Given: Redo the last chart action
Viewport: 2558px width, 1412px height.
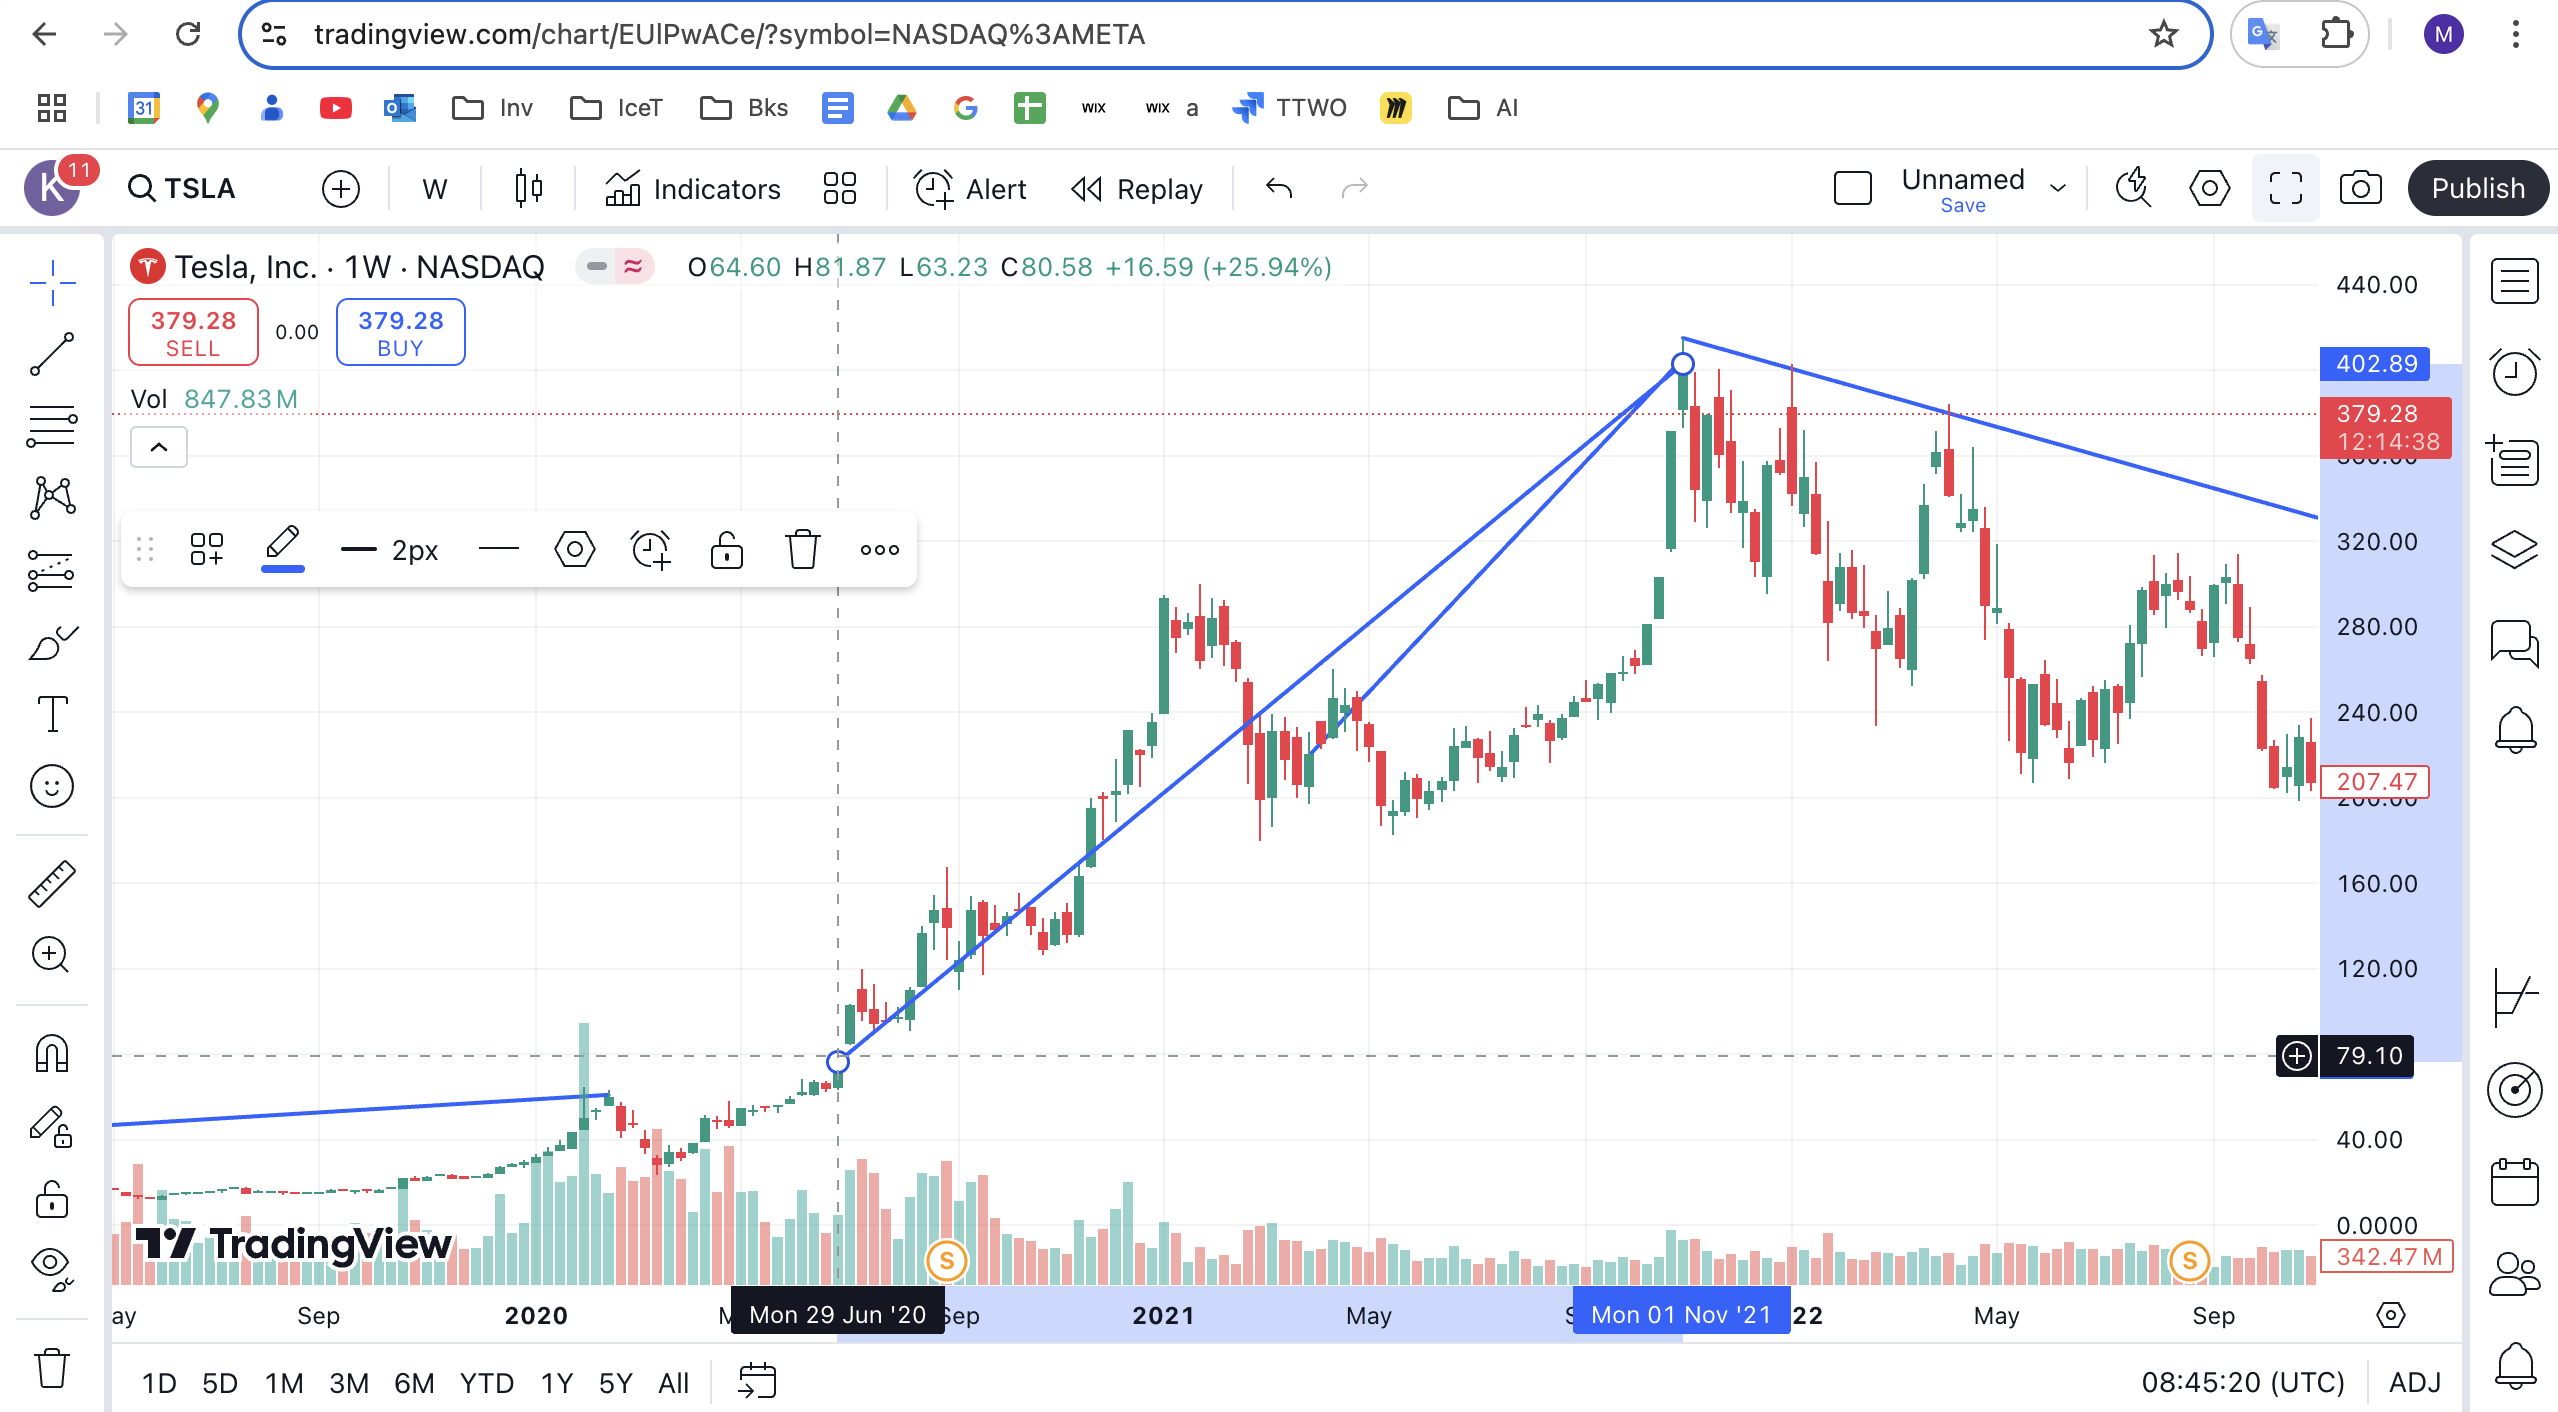Looking at the screenshot, I should click(x=1354, y=188).
